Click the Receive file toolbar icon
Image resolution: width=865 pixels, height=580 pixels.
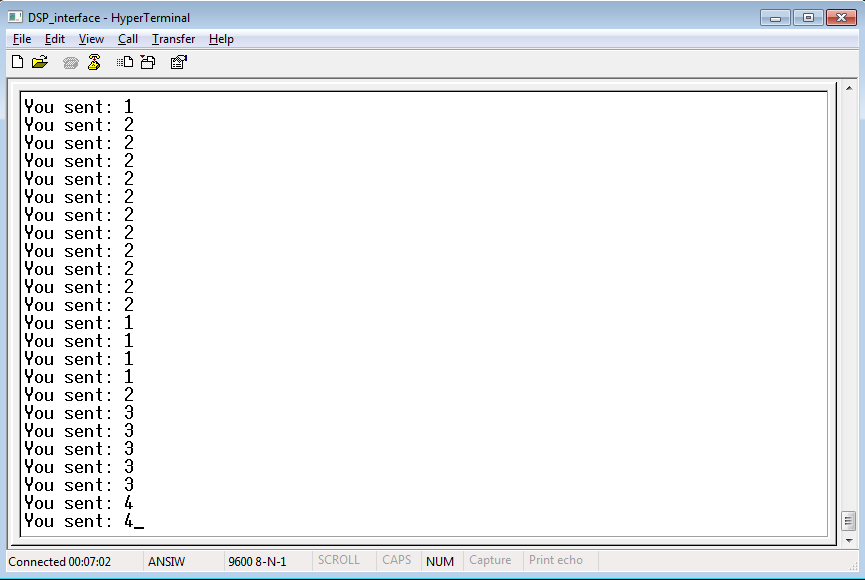148,62
